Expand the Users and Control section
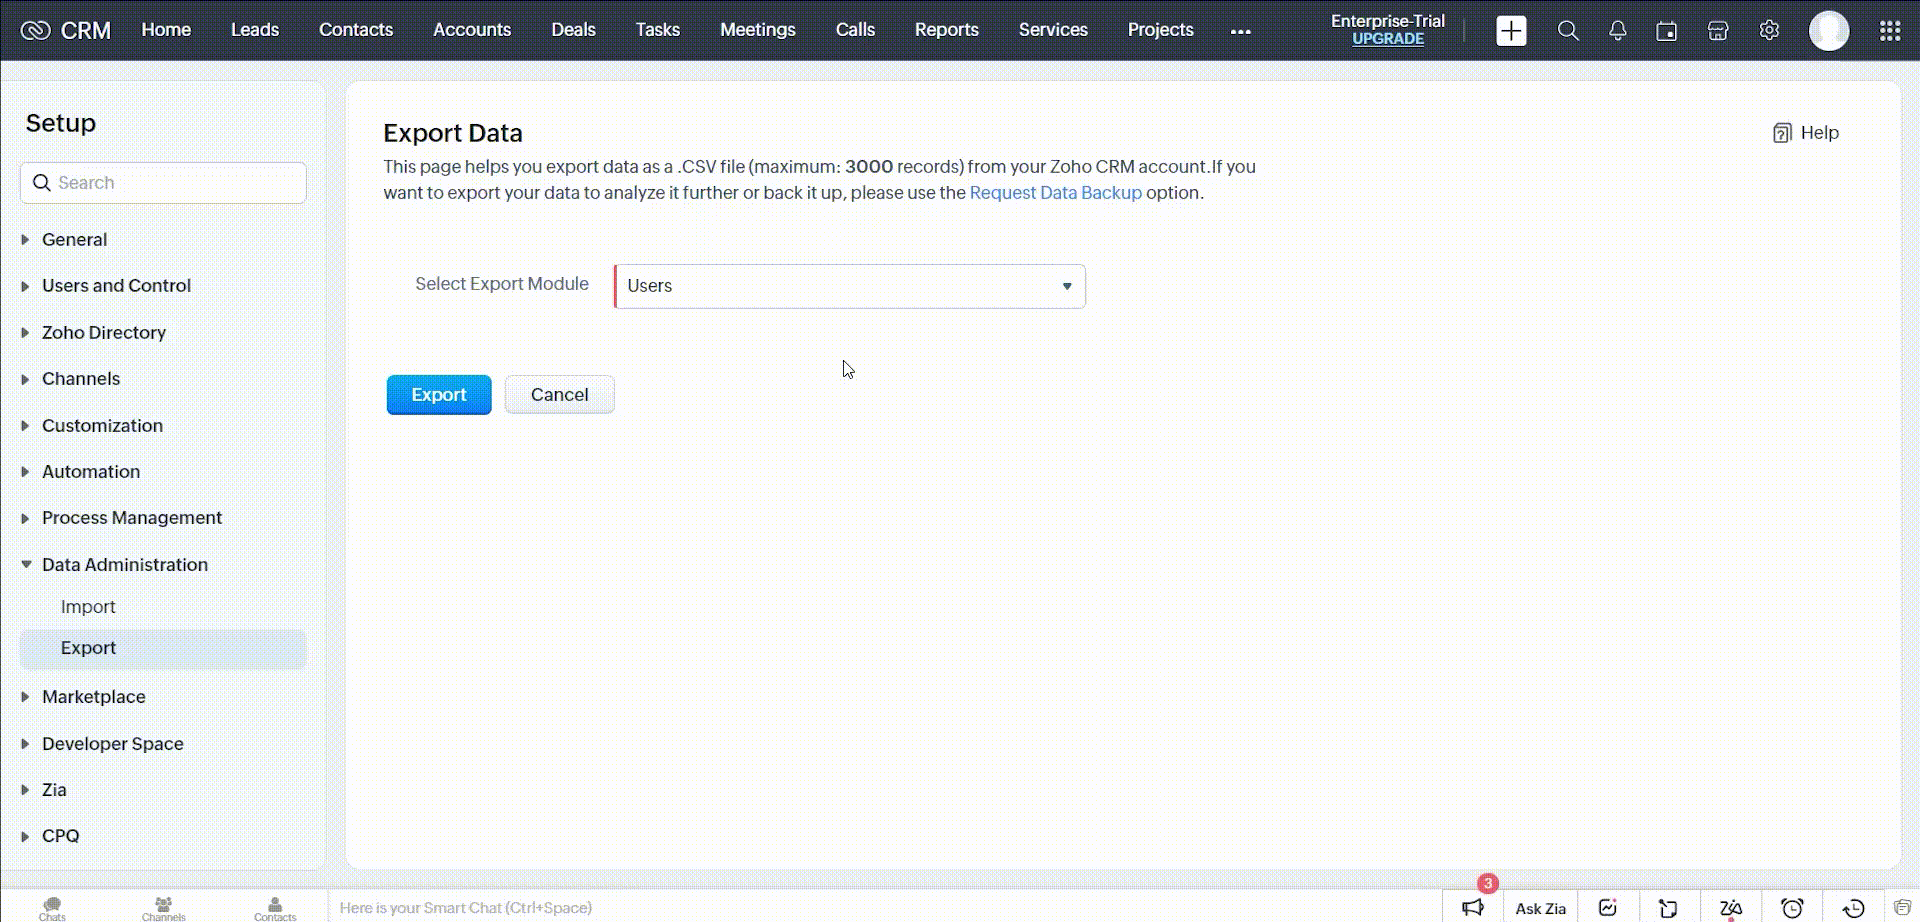 [x=116, y=286]
